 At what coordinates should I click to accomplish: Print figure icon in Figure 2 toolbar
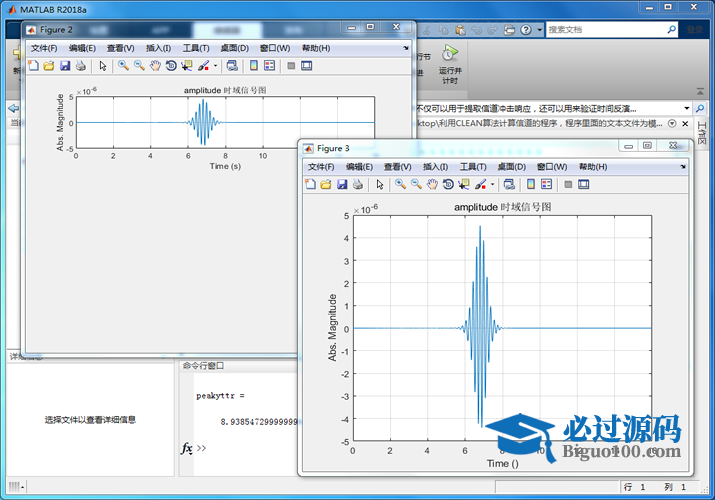pos(81,66)
